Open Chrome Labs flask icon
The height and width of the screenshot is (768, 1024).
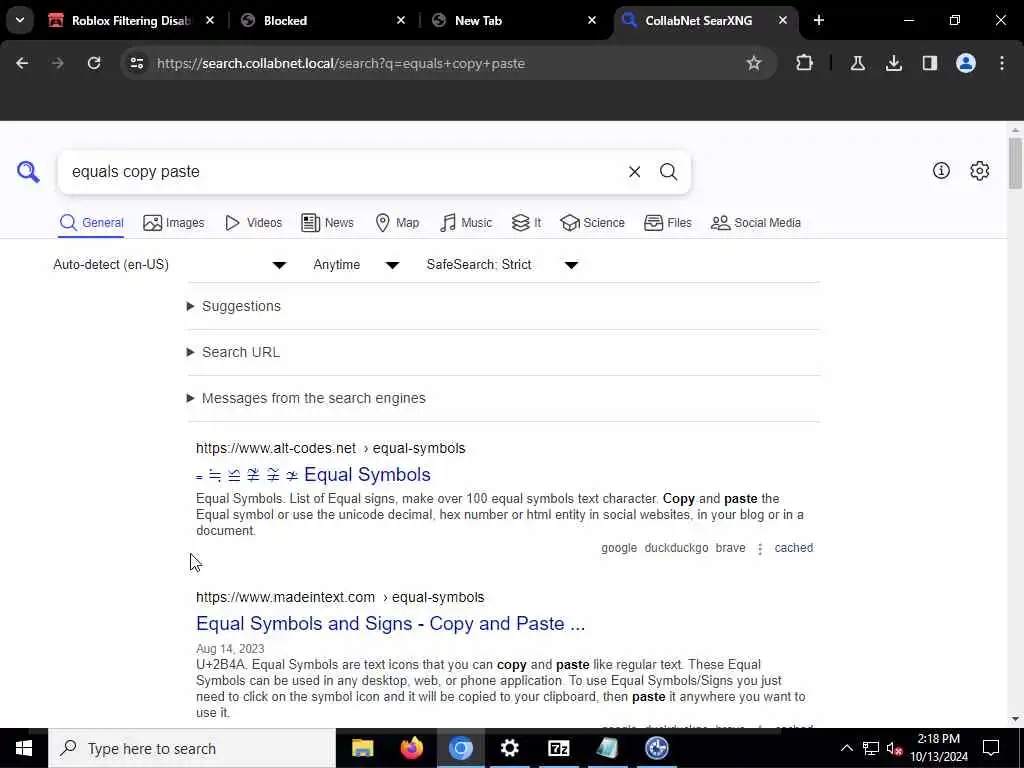pos(857,63)
